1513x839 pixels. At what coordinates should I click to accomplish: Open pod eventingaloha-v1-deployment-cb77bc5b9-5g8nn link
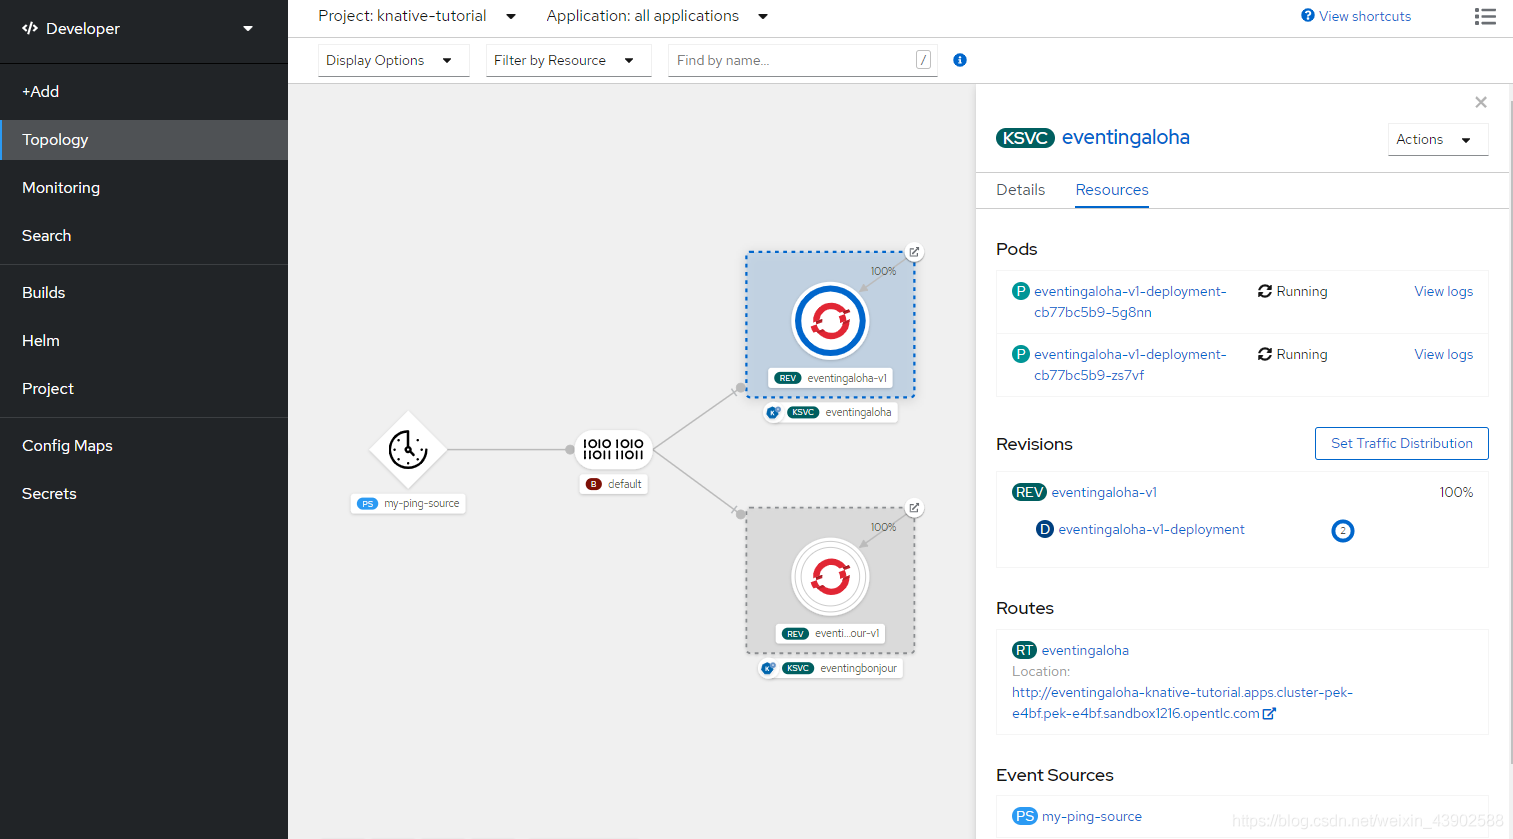point(1130,302)
